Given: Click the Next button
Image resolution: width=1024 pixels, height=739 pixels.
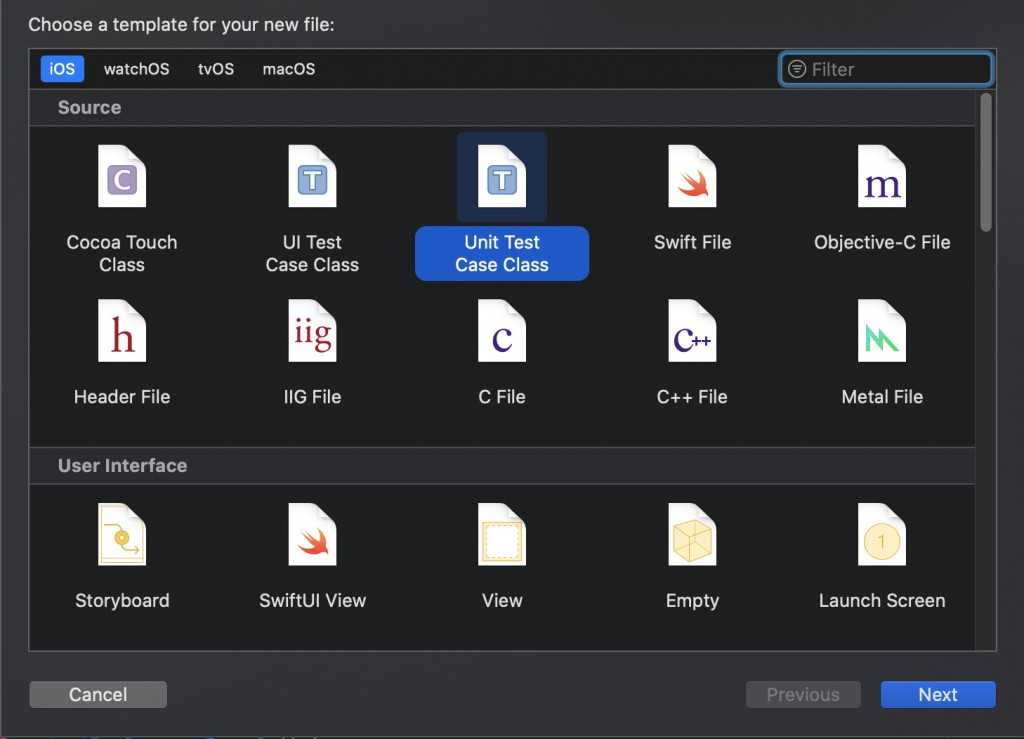Looking at the screenshot, I should [937, 694].
